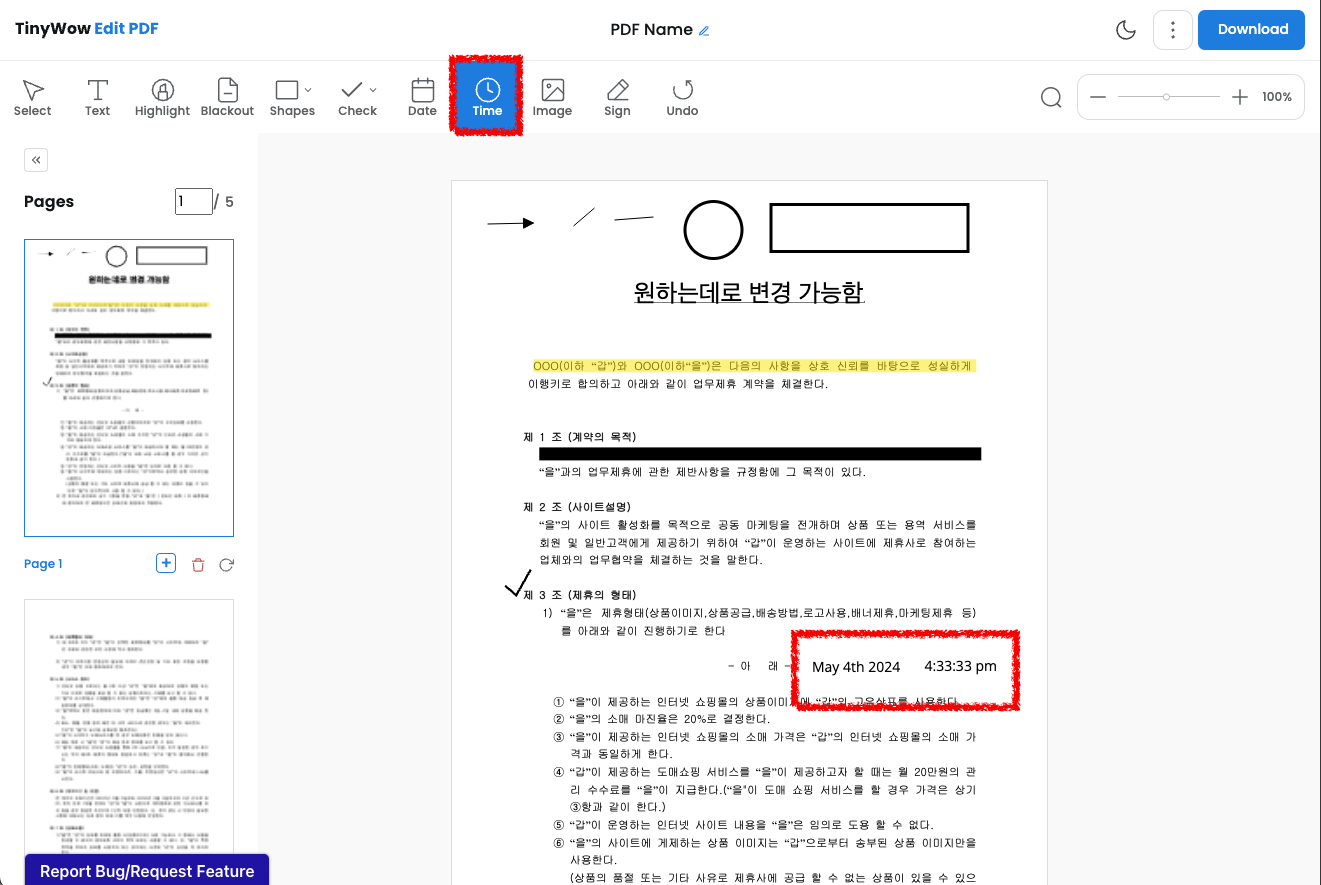
Task: Choose the Highlight tool
Action: [x=162, y=96]
